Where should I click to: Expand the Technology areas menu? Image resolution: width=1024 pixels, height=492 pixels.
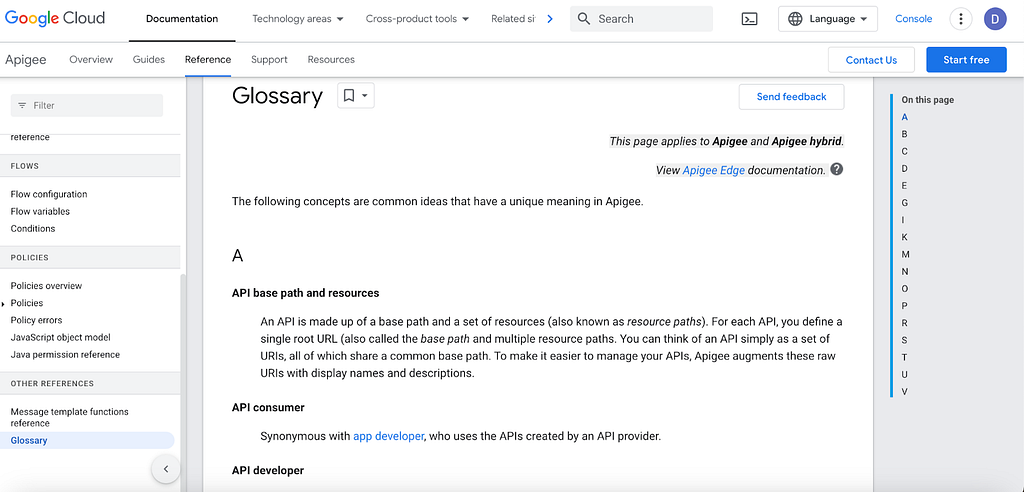tap(298, 19)
